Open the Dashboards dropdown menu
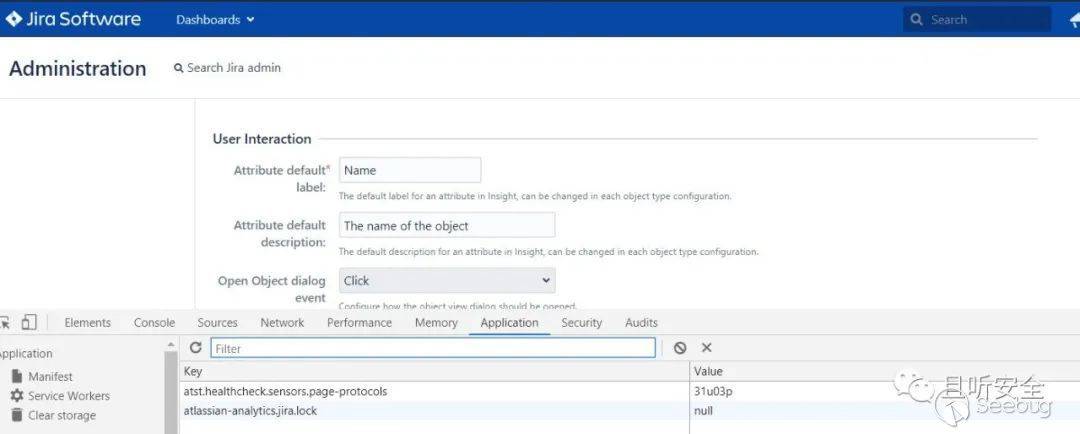The height and width of the screenshot is (434, 1080). point(215,20)
